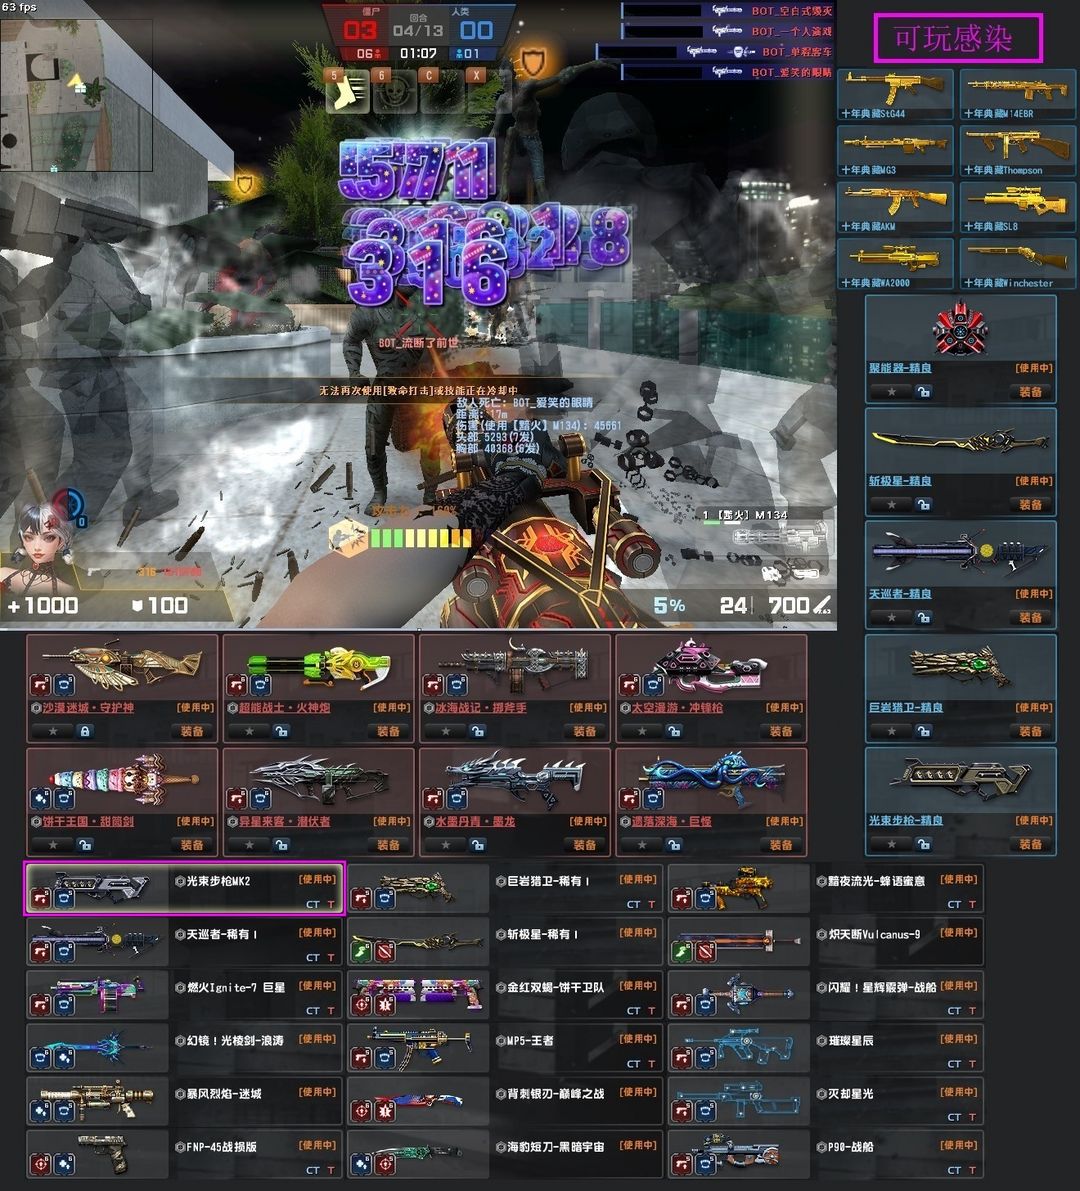Click the green 超能战士·火神炮 weapon image
1080x1191 pixels.
click(x=319, y=666)
